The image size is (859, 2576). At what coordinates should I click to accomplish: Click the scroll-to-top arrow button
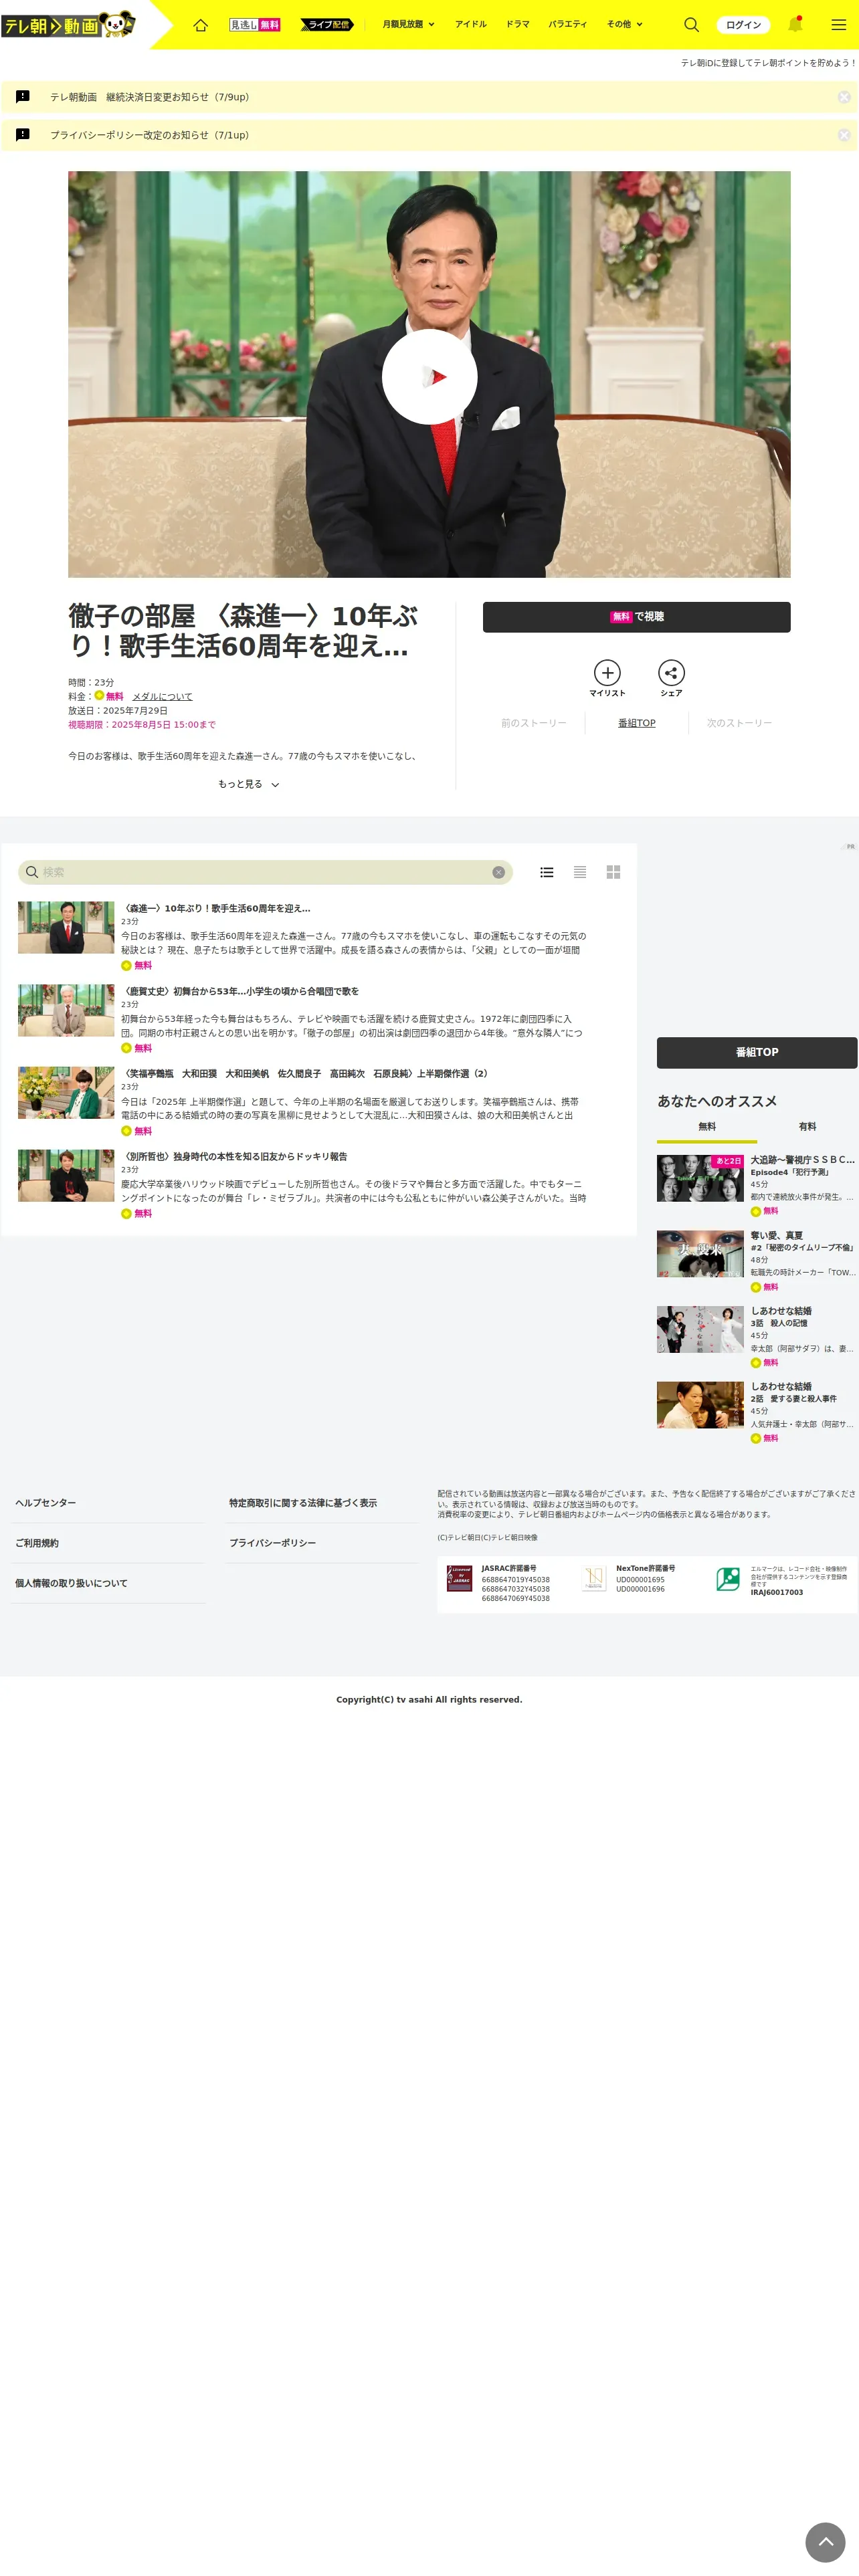click(x=825, y=2541)
